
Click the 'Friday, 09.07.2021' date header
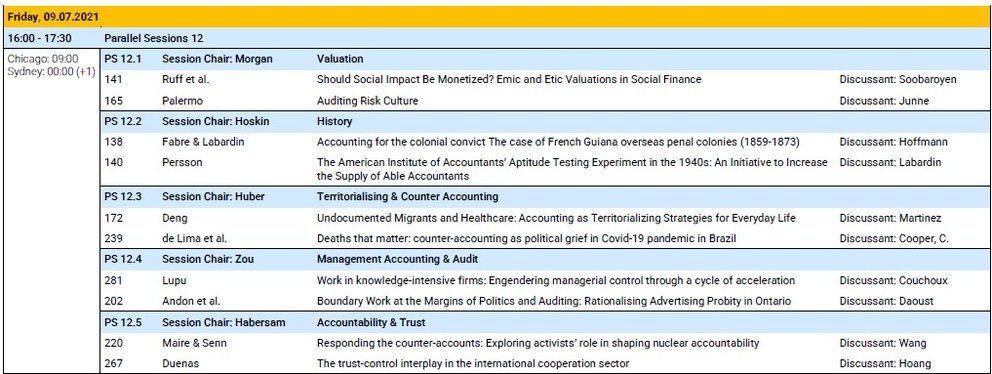coord(53,17)
